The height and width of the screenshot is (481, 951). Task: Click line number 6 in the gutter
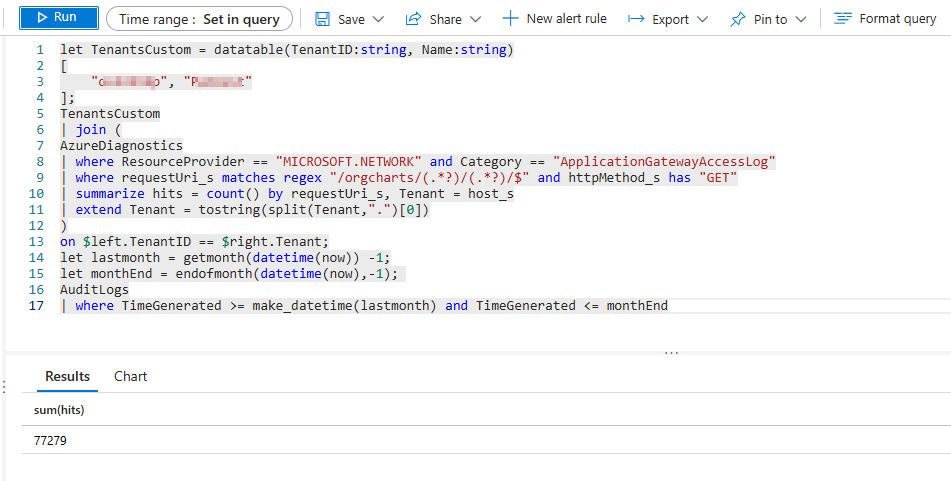[40, 129]
